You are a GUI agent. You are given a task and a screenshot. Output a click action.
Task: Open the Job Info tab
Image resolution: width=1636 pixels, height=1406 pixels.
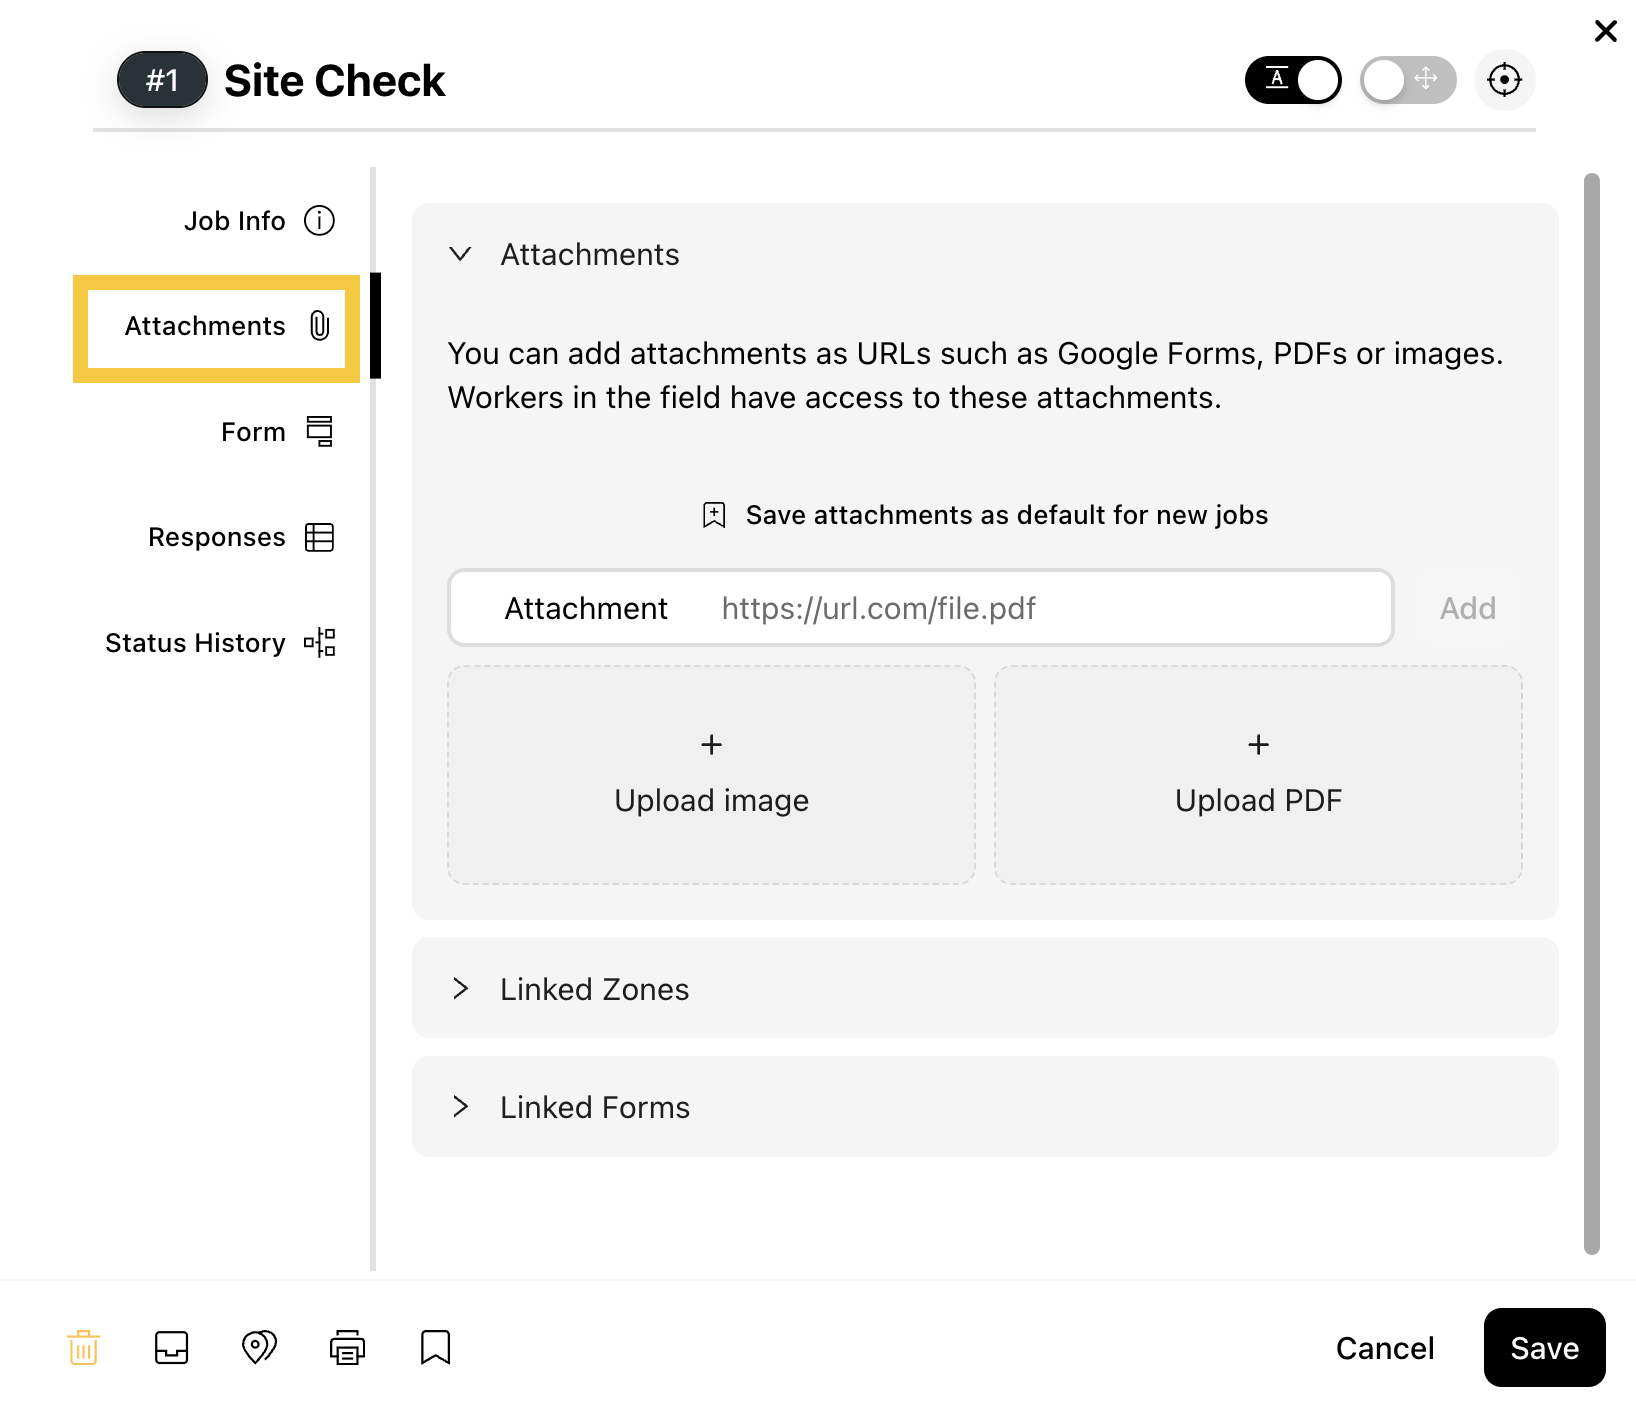click(x=259, y=221)
